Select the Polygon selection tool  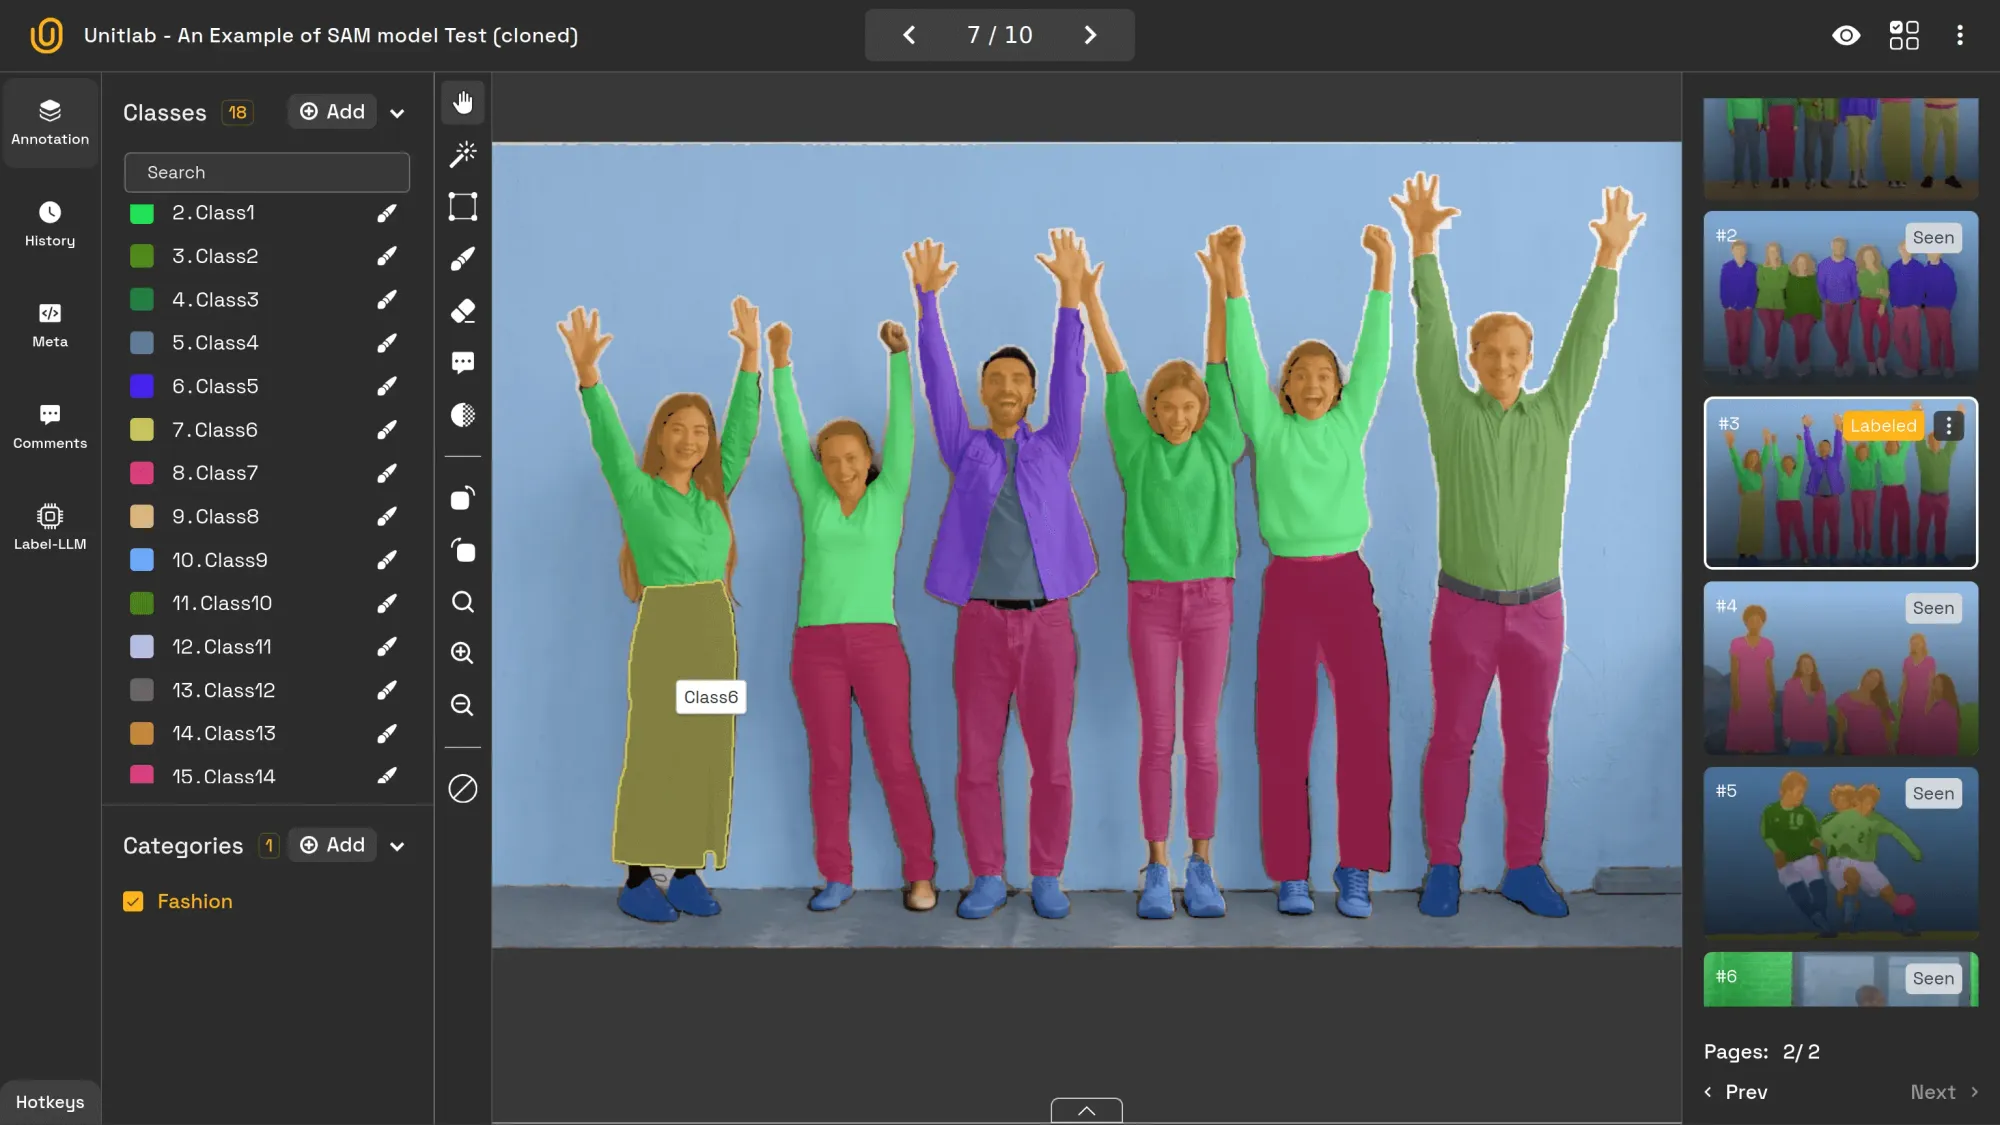pos(462,206)
